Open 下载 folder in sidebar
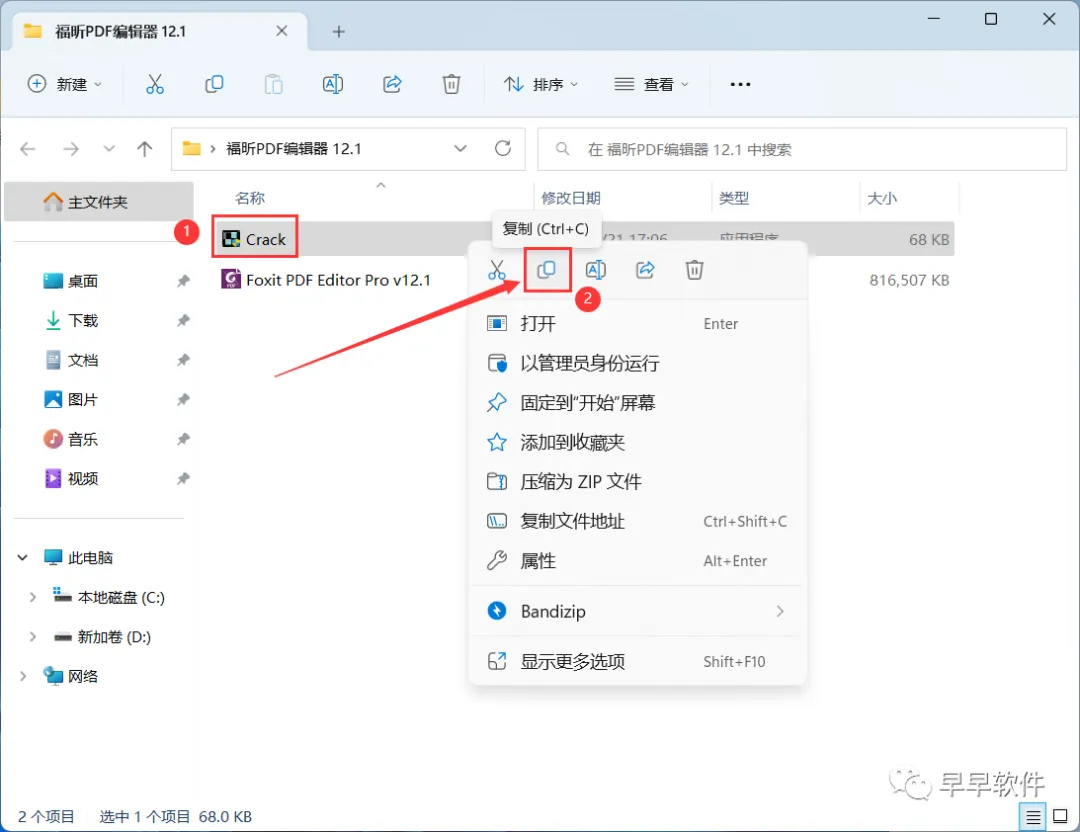This screenshot has width=1080, height=832. pos(83,320)
